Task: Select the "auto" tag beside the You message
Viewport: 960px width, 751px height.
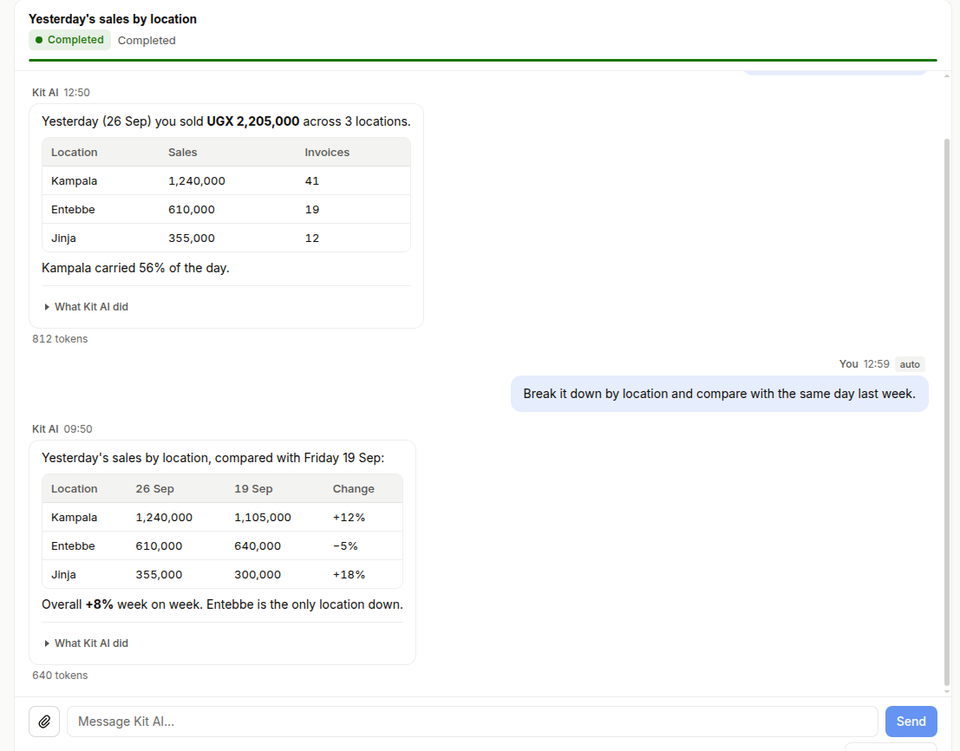Action: pos(910,364)
